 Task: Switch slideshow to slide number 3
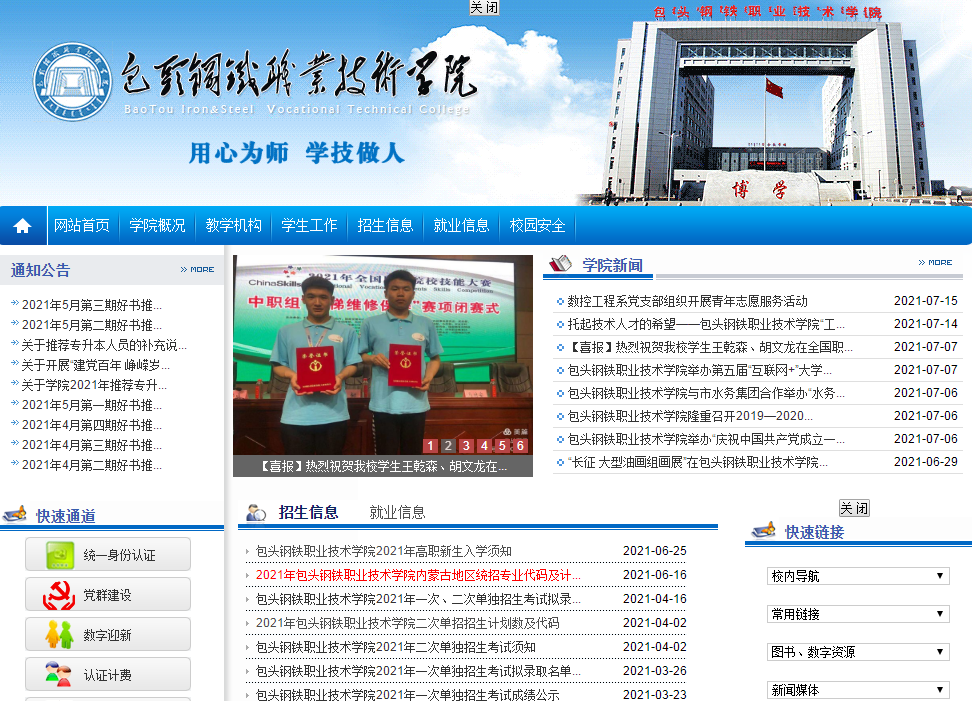466,446
